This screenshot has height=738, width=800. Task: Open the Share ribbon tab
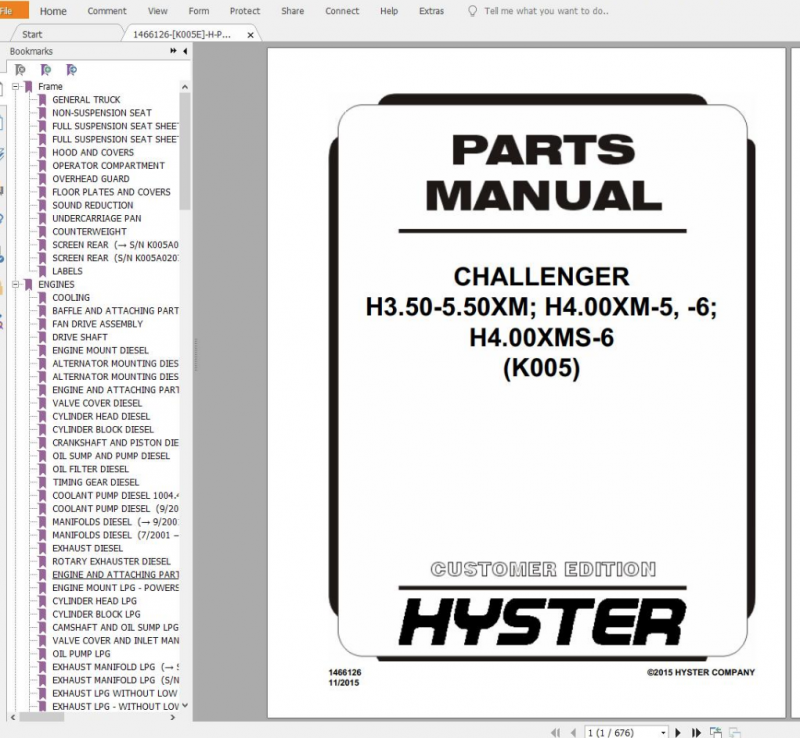pyautogui.click(x=293, y=11)
